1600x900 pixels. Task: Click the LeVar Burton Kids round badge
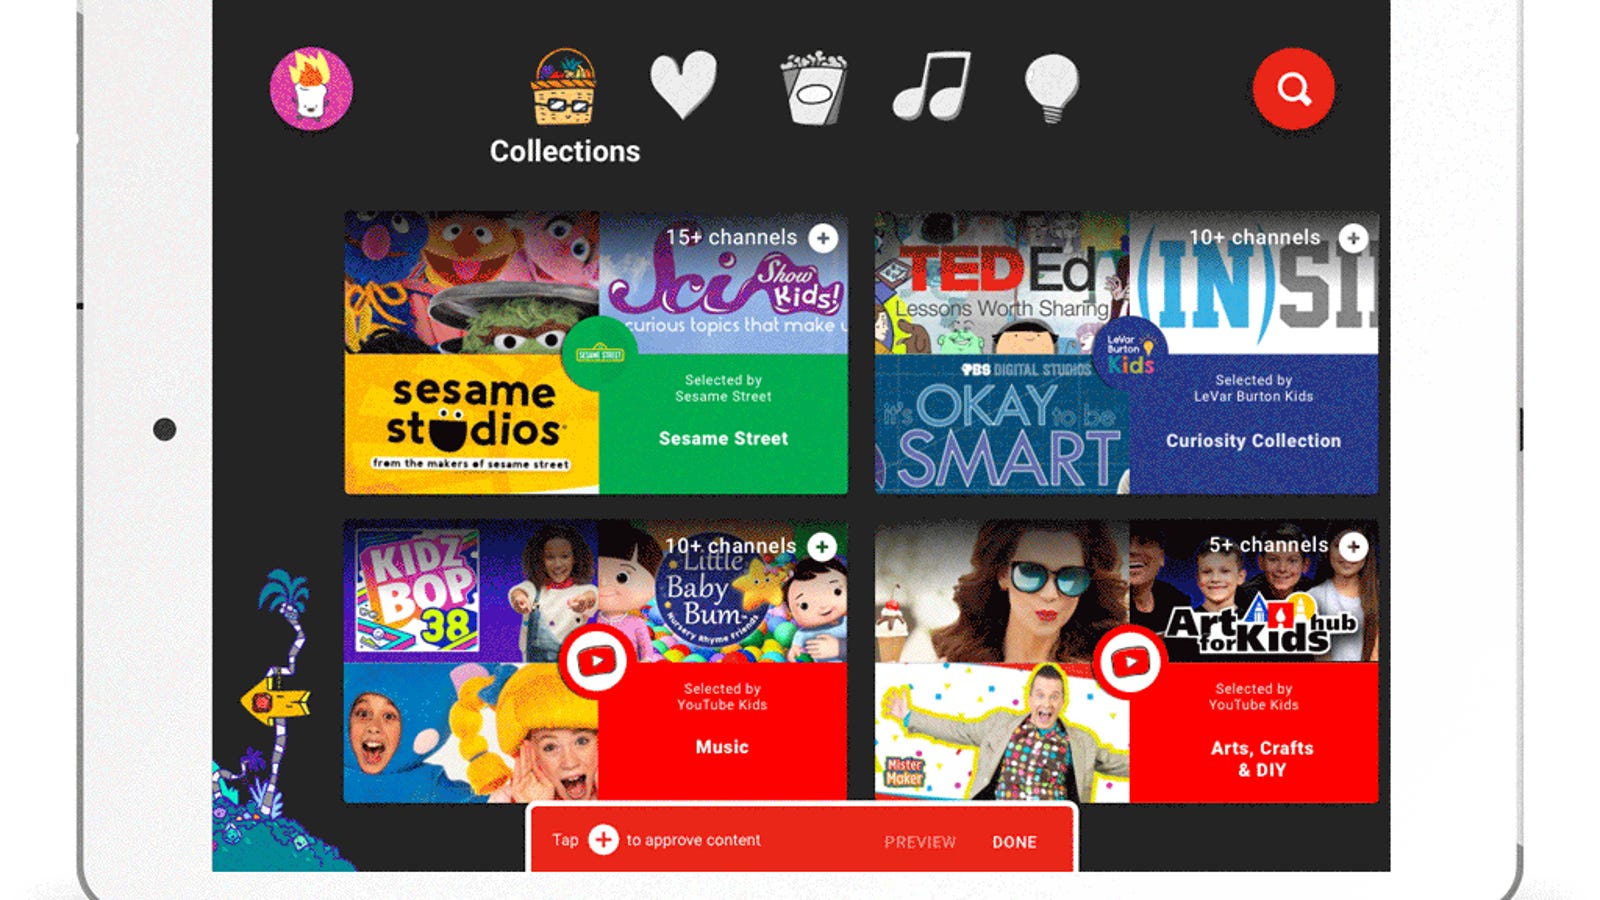[x=1130, y=354]
